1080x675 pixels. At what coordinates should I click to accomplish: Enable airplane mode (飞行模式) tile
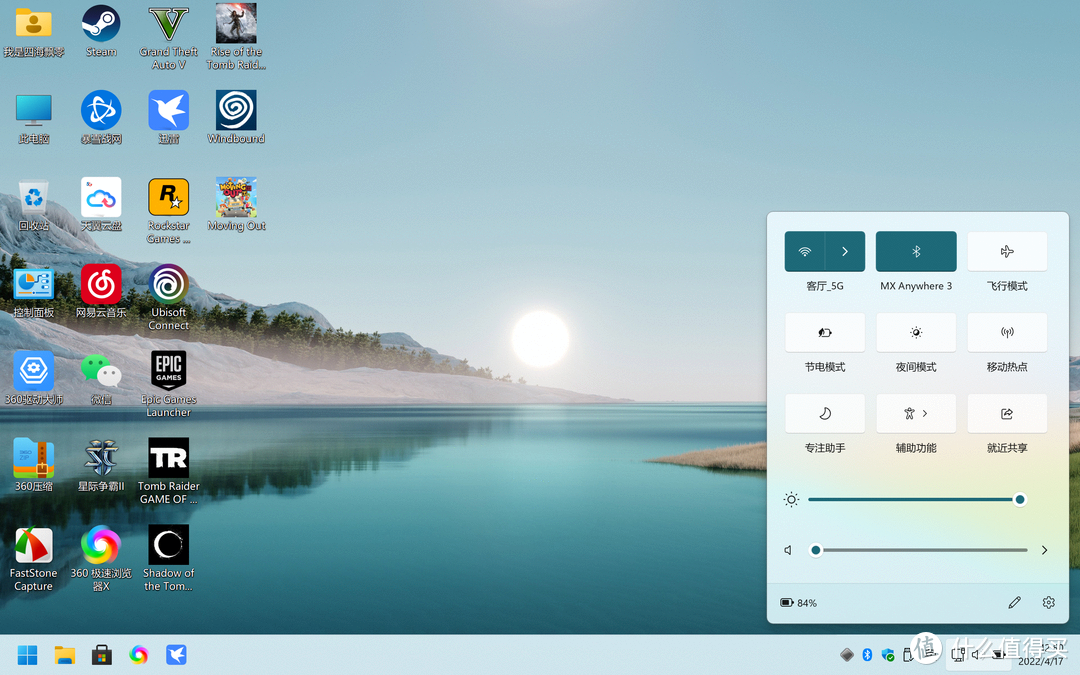click(1007, 252)
